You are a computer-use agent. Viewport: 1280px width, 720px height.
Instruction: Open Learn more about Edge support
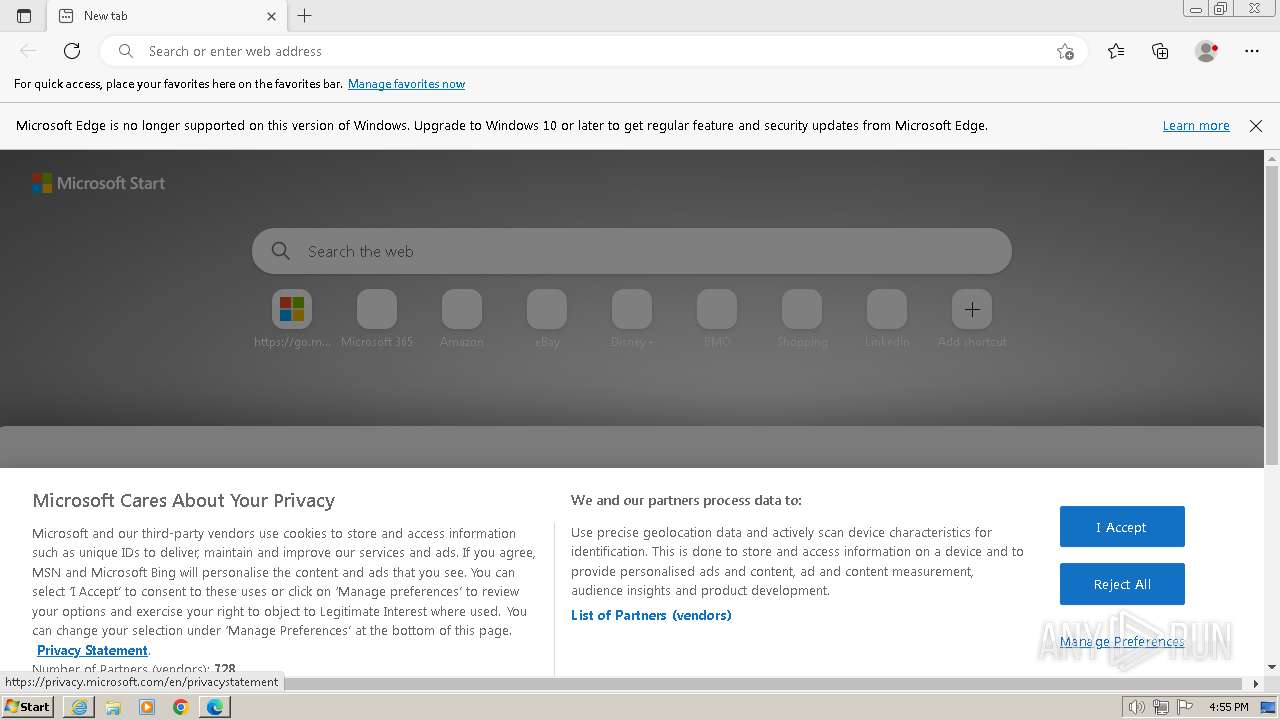[1196, 126]
